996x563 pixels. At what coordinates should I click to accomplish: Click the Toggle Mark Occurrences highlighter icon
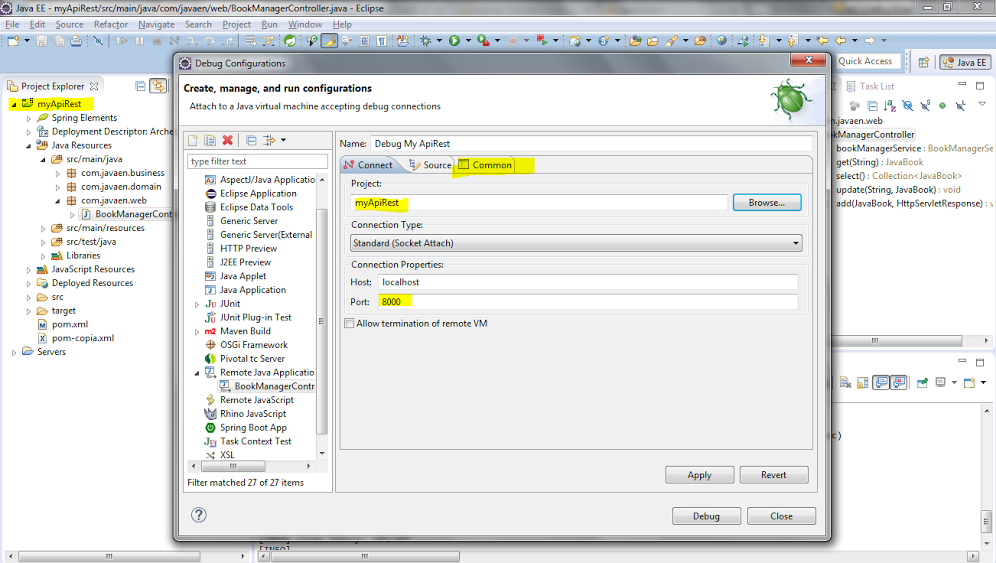point(329,41)
